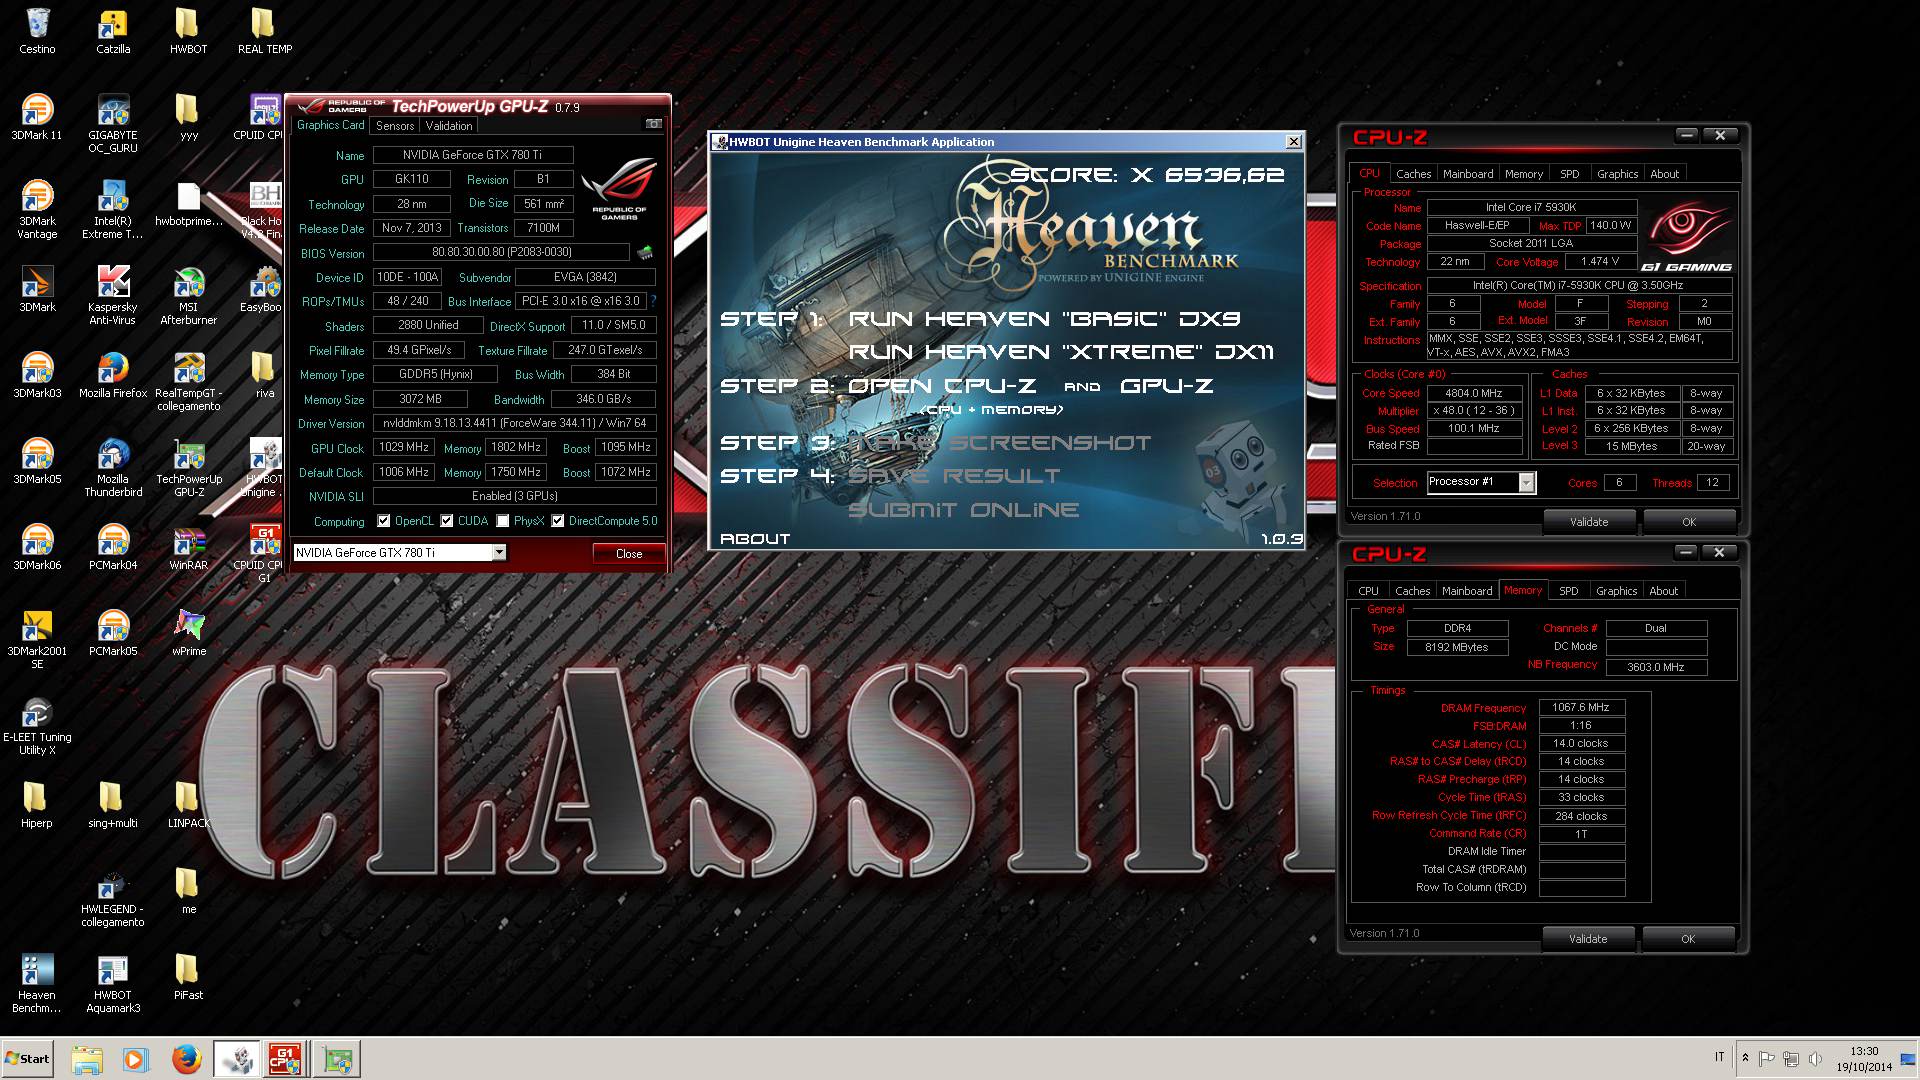Click GPU Name field NVIDIA GeForce GTX 780 Ti
The image size is (1920, 1080).
(x=473, y=155)
